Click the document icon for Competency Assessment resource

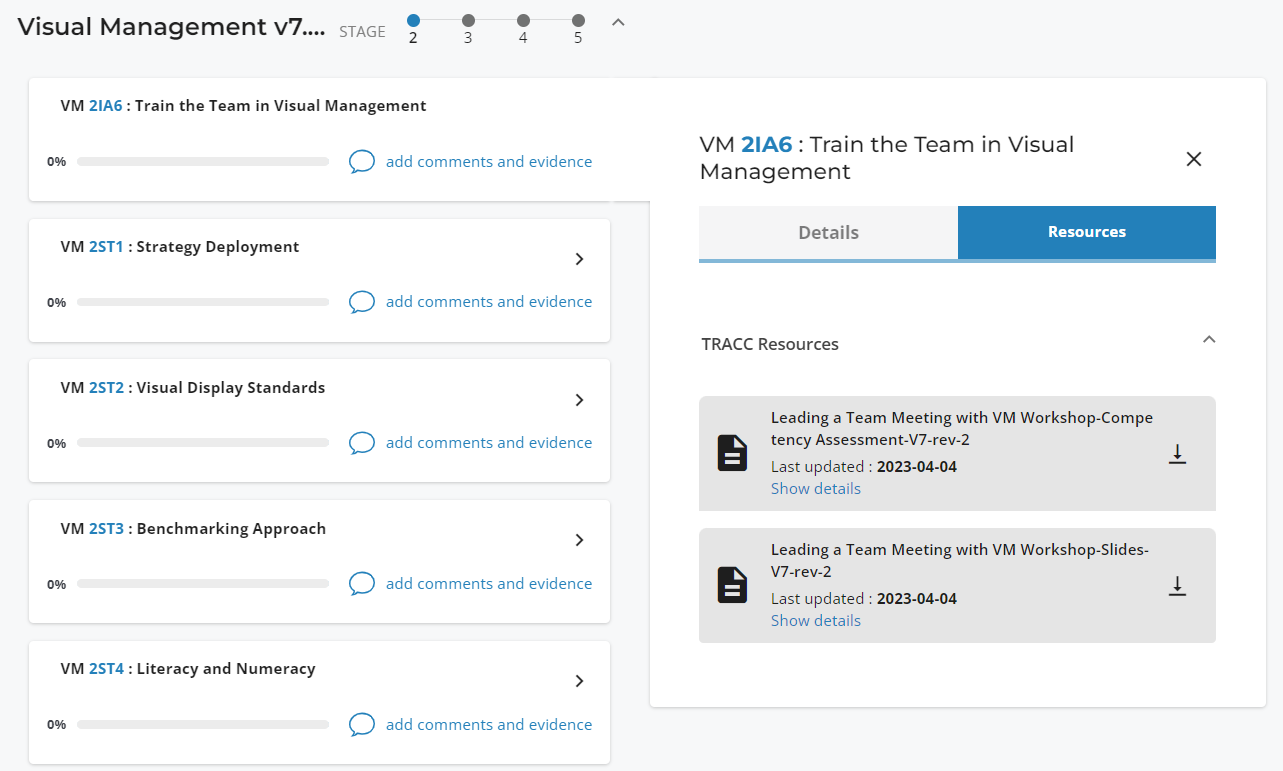click(732, 452)
